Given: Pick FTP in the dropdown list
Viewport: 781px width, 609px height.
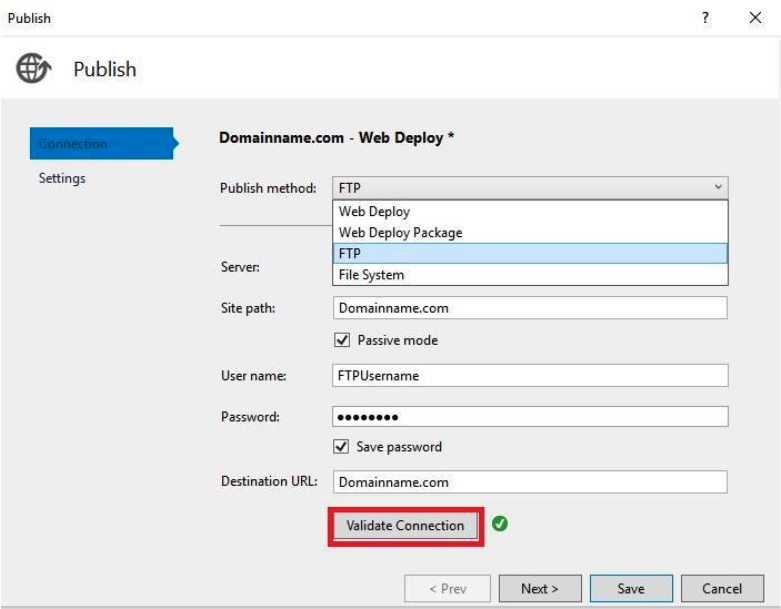Looking at the screenshot, I should [x=530, y=253].
